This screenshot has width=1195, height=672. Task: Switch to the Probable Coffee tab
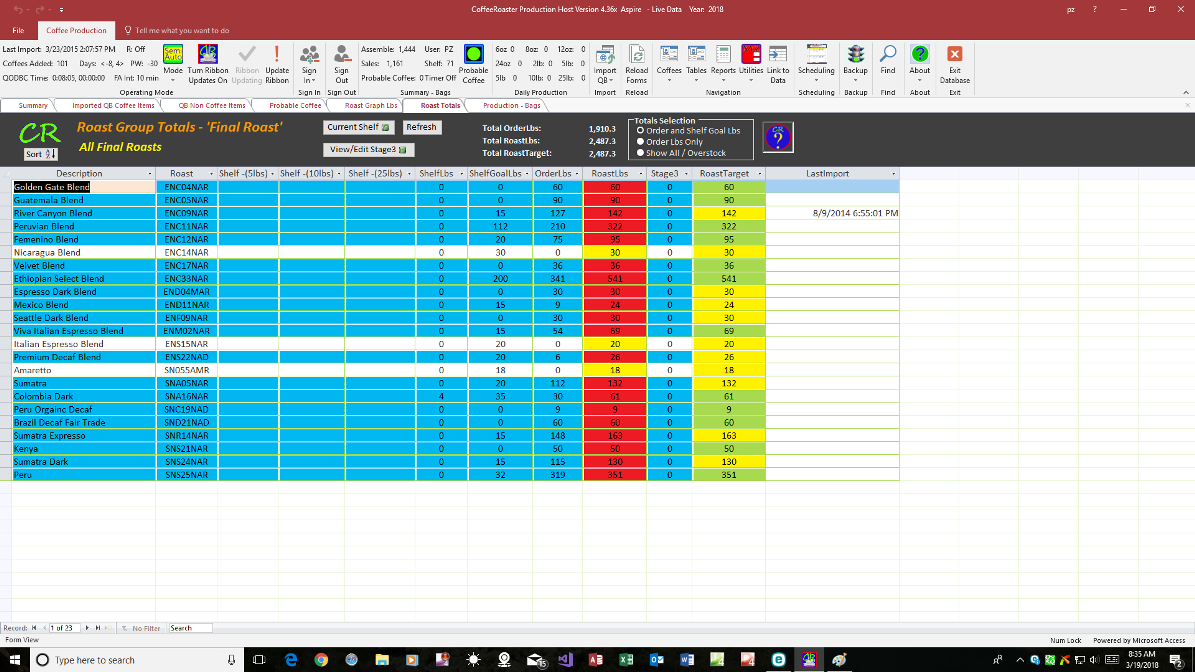pyautogui.click(x=295, y=106)
